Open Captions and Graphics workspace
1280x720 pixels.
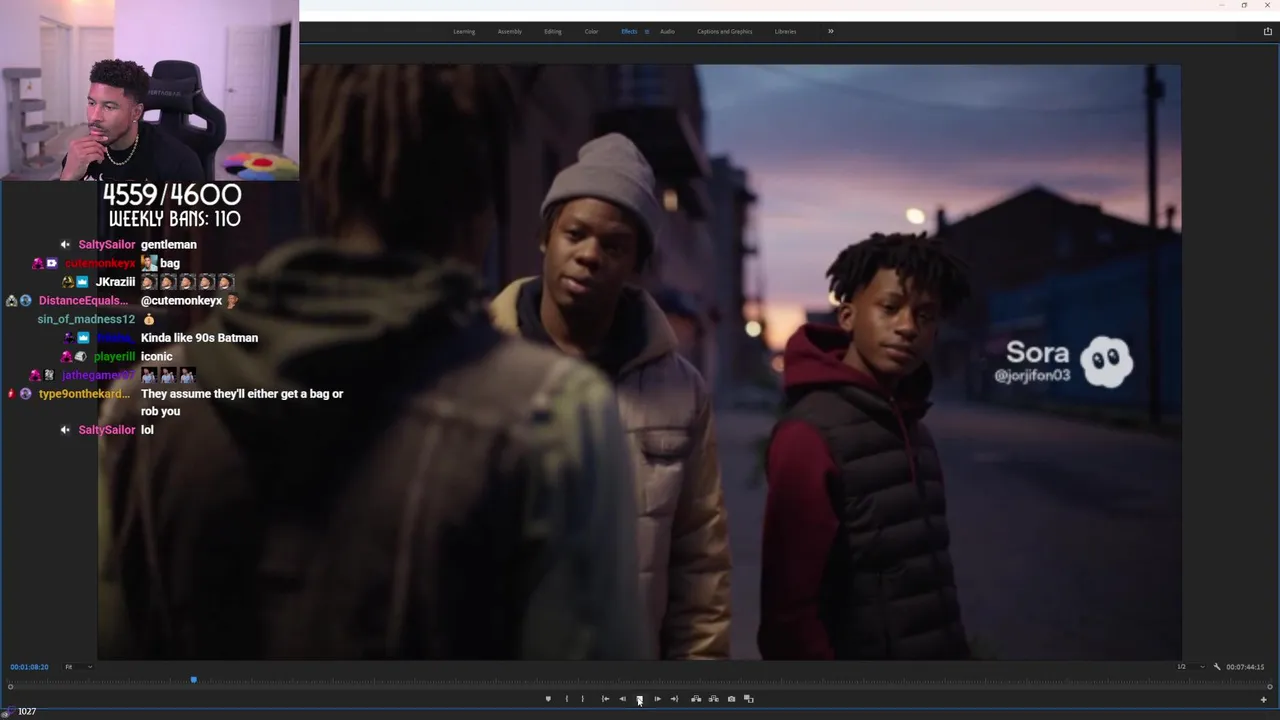tap(725, 31)
